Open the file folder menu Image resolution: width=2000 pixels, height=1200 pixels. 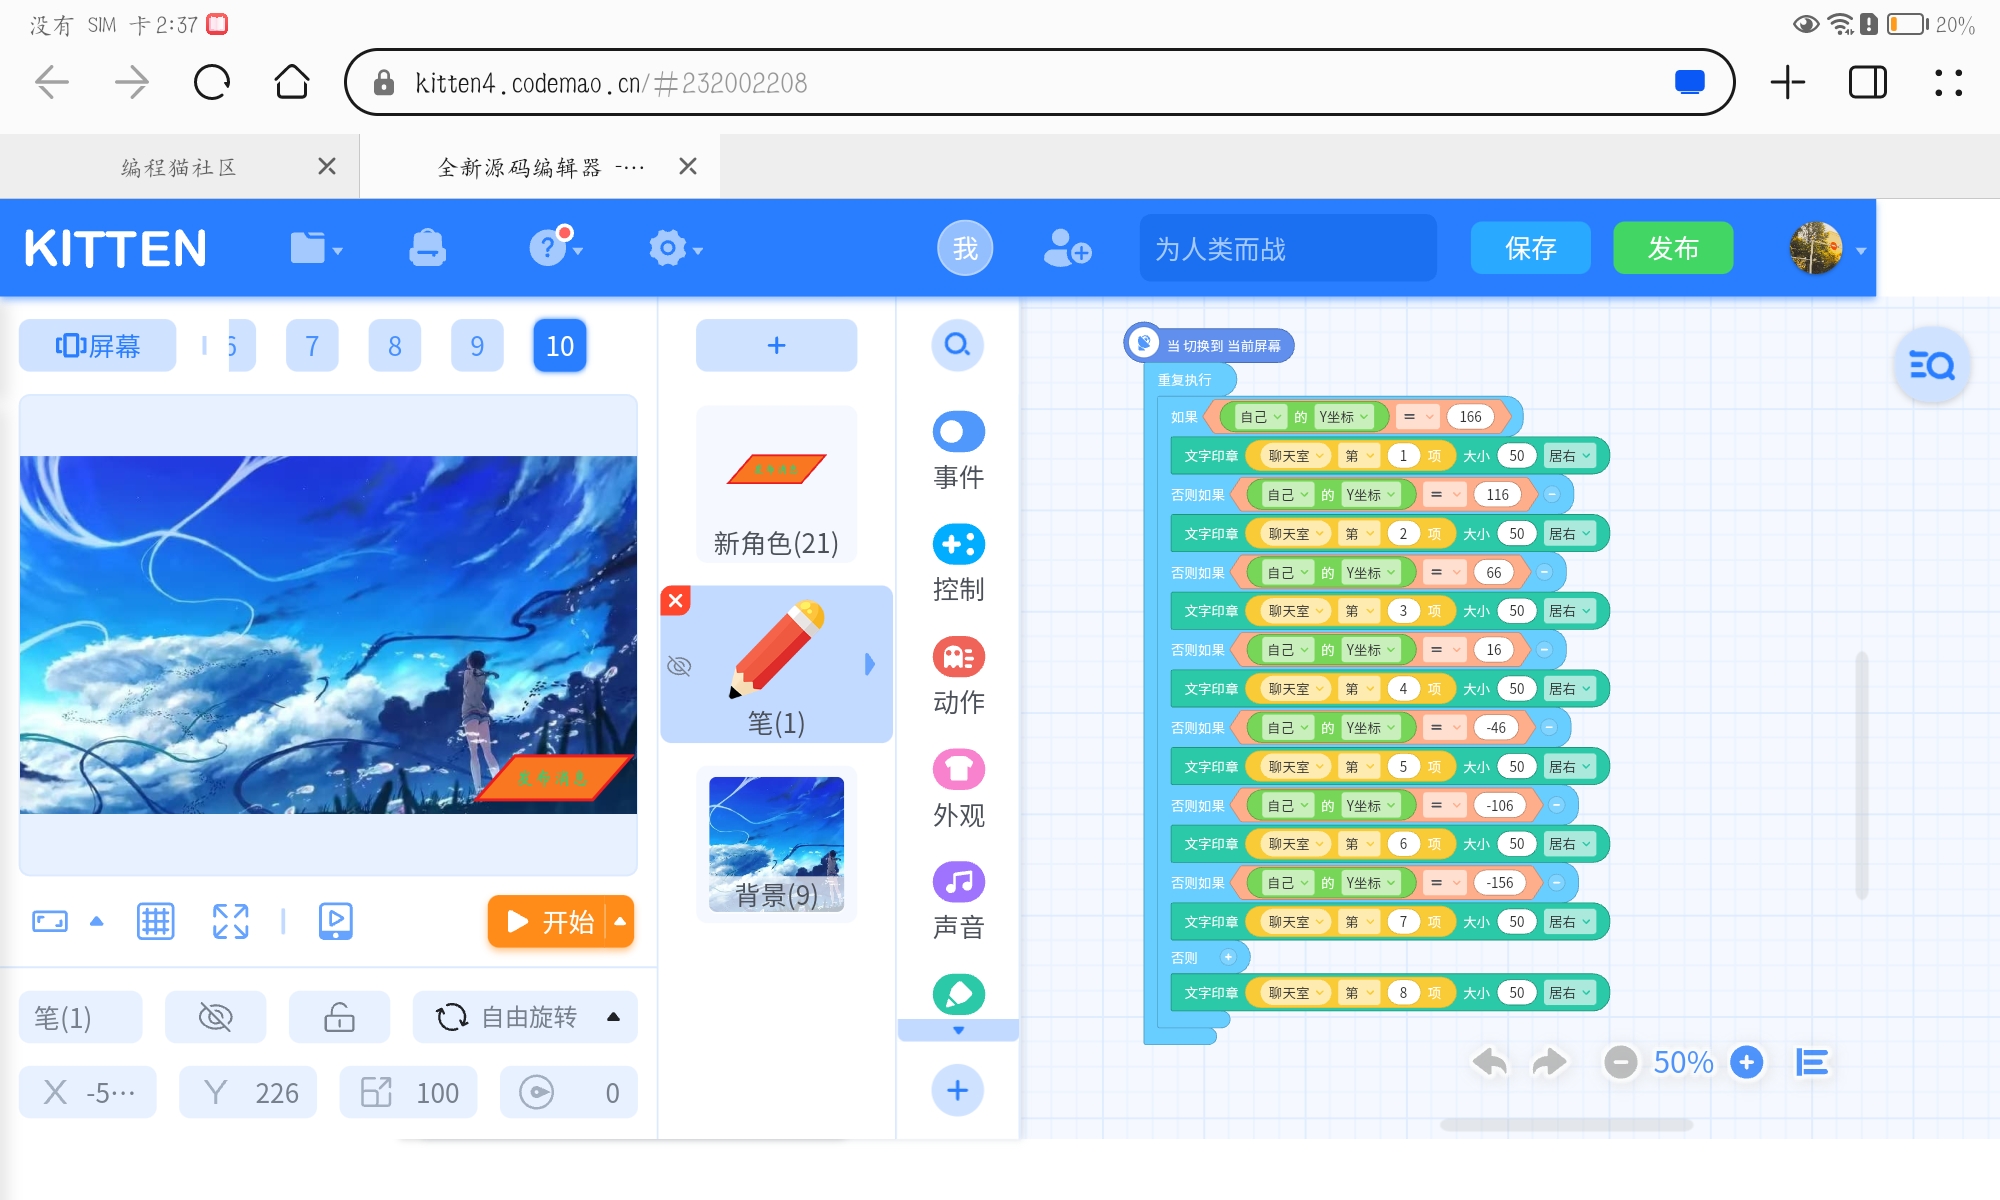[316, 248]
